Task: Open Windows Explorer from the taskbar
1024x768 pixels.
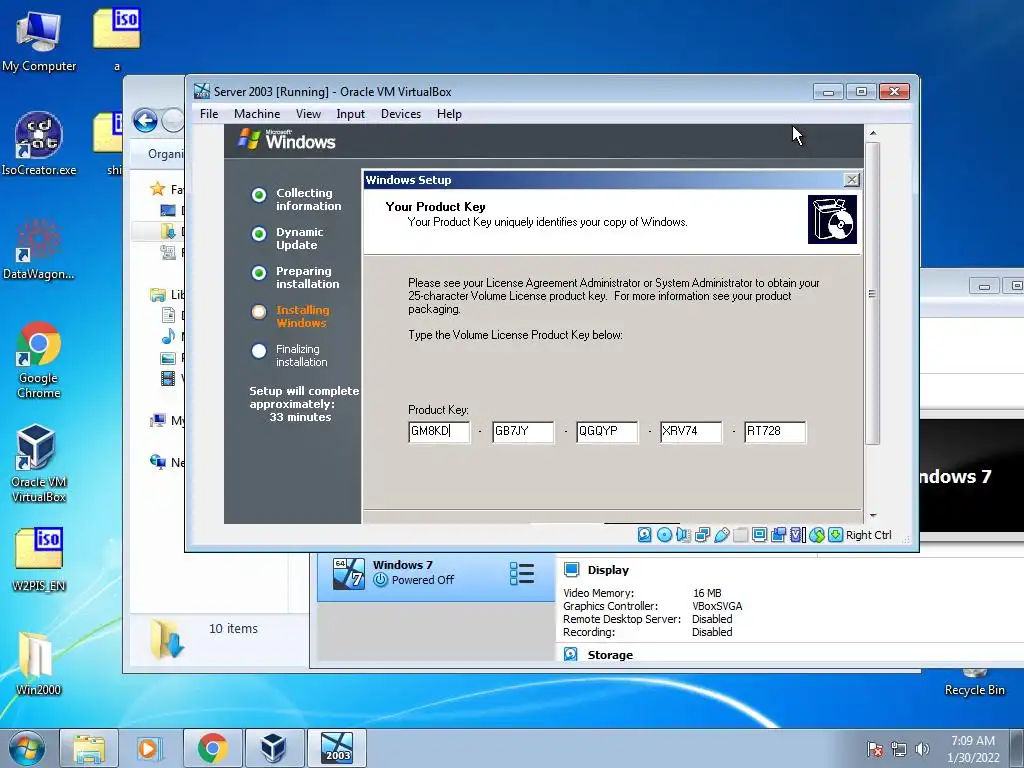Action: (x=89, y=748)
